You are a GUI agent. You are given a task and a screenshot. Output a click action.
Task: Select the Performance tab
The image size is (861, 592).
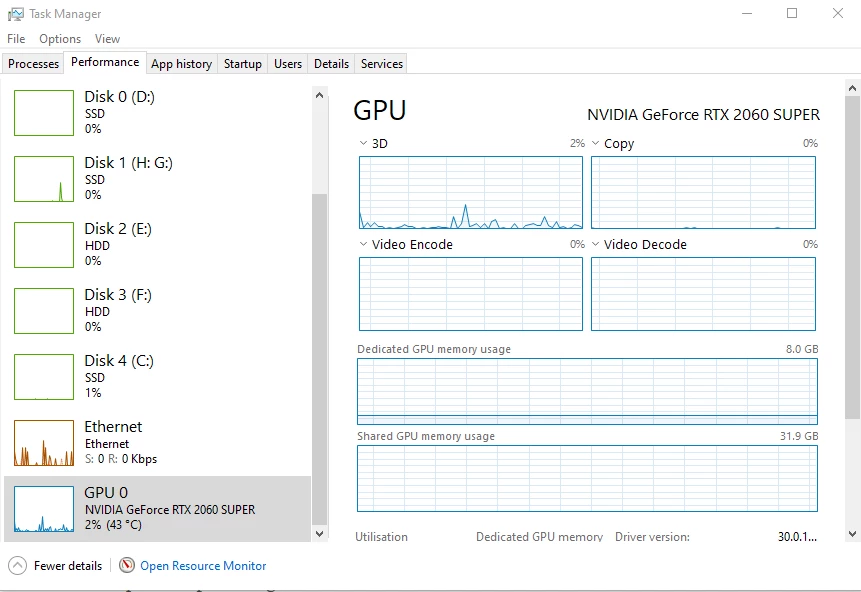(x=105, y=62)
